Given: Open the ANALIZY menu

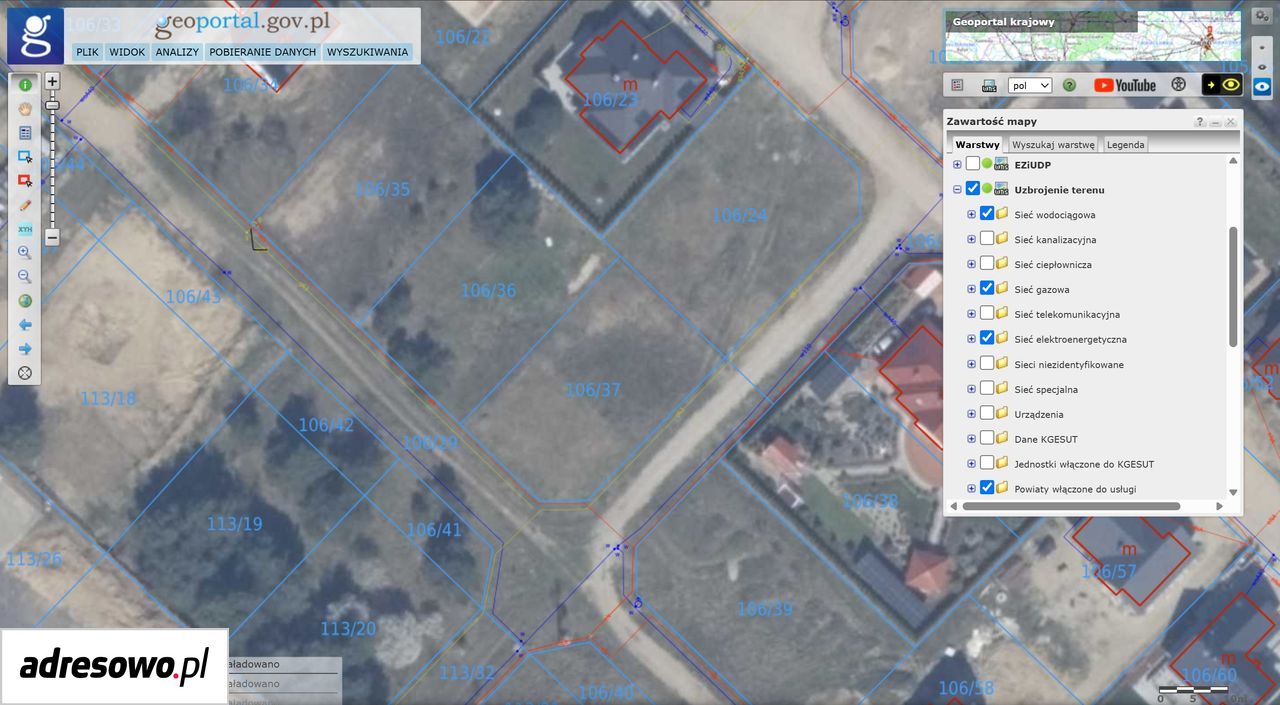Looking at the screenshot, I should (177, 52).
